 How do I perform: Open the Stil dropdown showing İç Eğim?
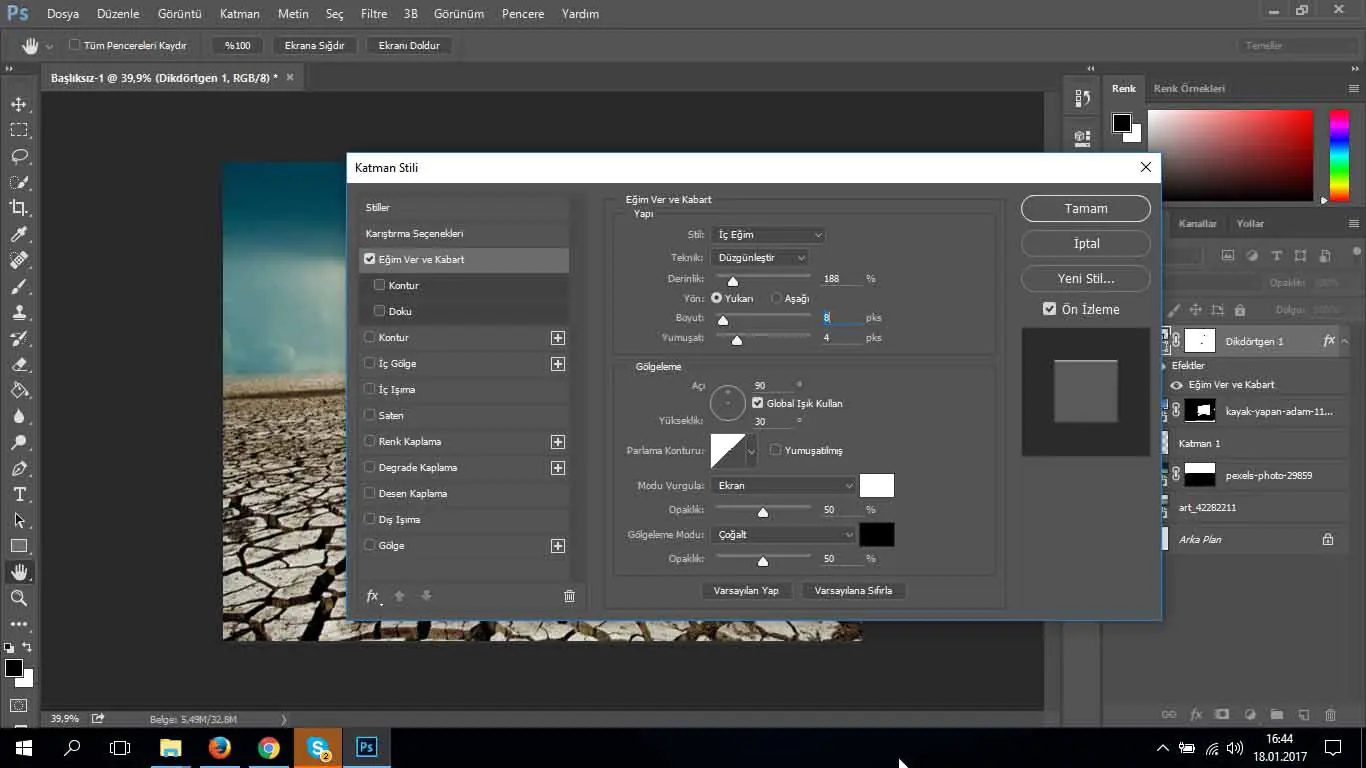(768, 235)
